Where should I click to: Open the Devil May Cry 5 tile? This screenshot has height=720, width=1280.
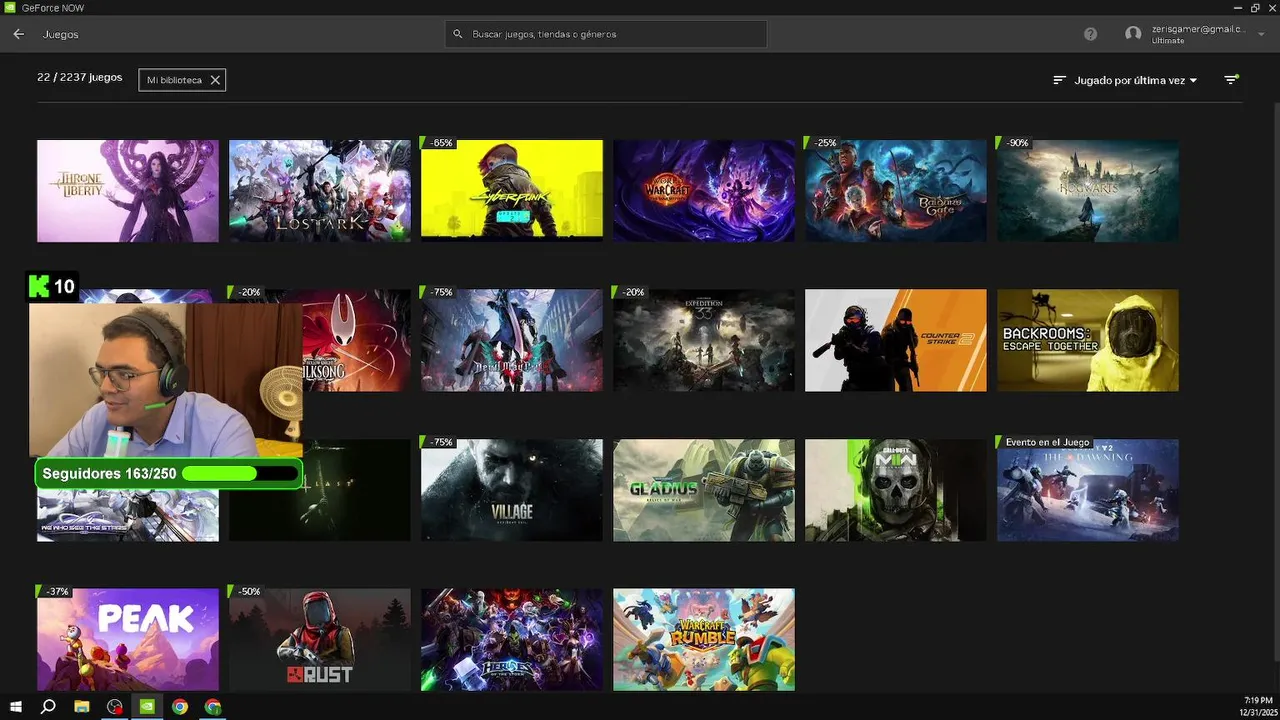(x=512, y=341)
